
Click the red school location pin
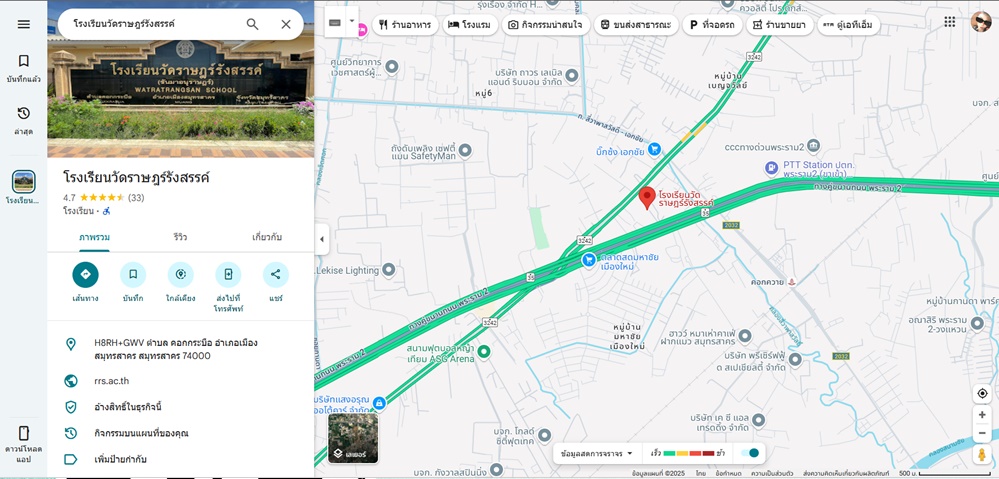point(647,197)
